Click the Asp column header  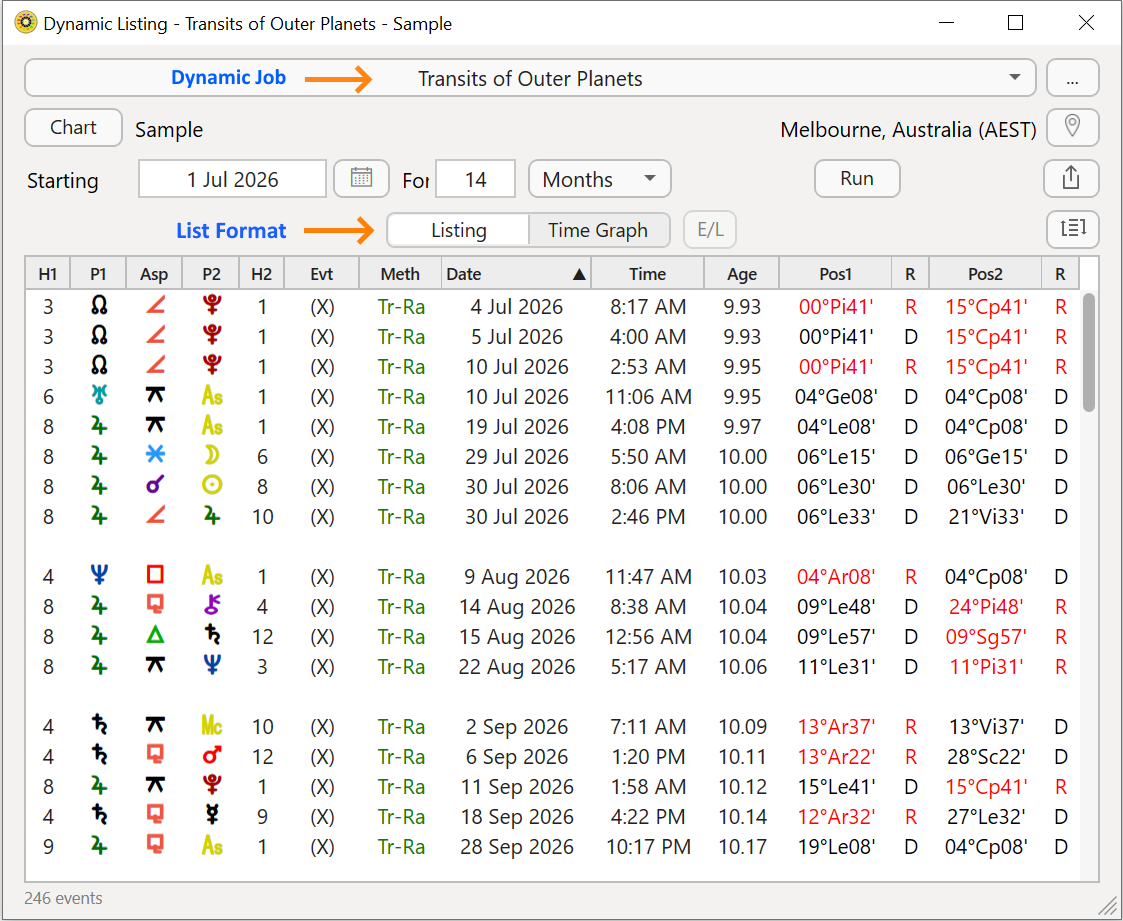click(154, 274)
